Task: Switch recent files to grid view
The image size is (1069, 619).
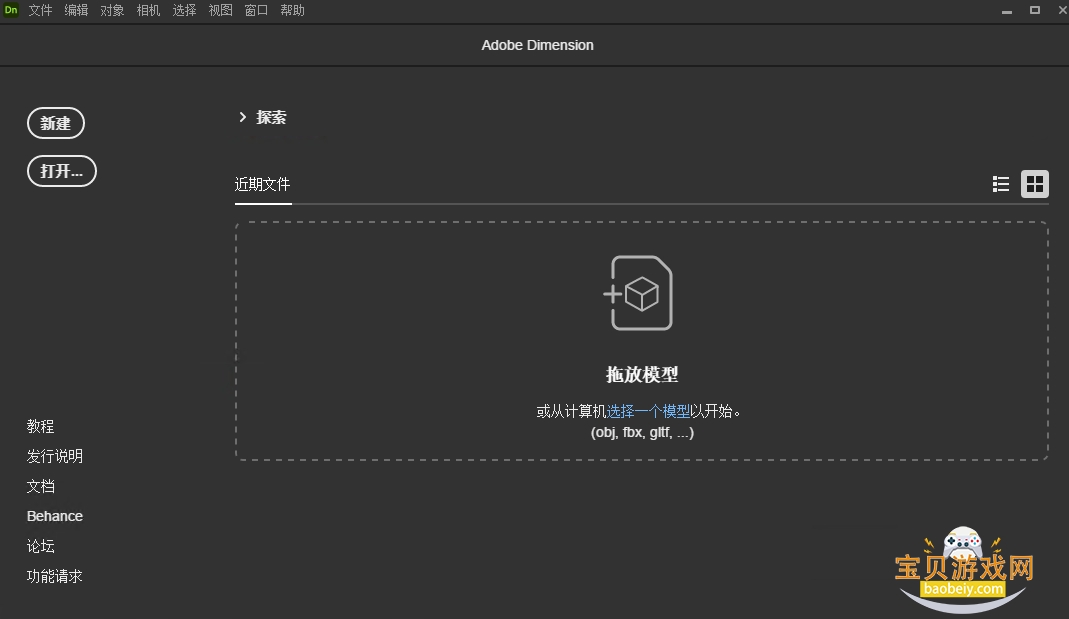Action: tap(1034, 184)
